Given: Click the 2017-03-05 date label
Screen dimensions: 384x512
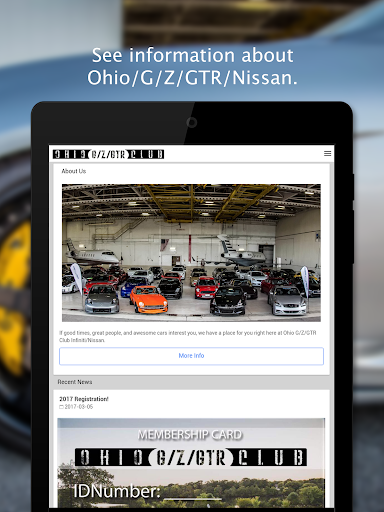Looking at the screenshot, I should (79, 407).
